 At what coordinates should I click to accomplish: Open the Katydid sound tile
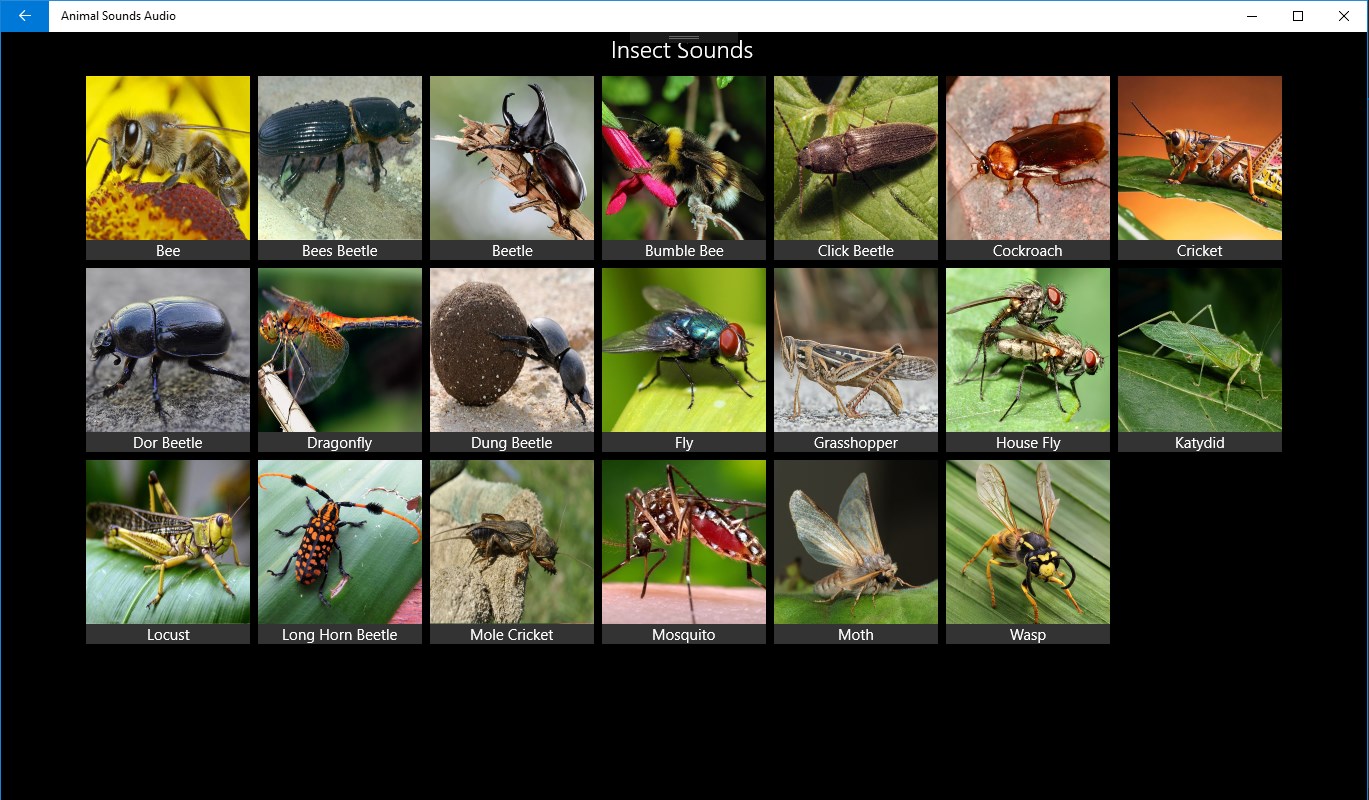click(1200, 360)
